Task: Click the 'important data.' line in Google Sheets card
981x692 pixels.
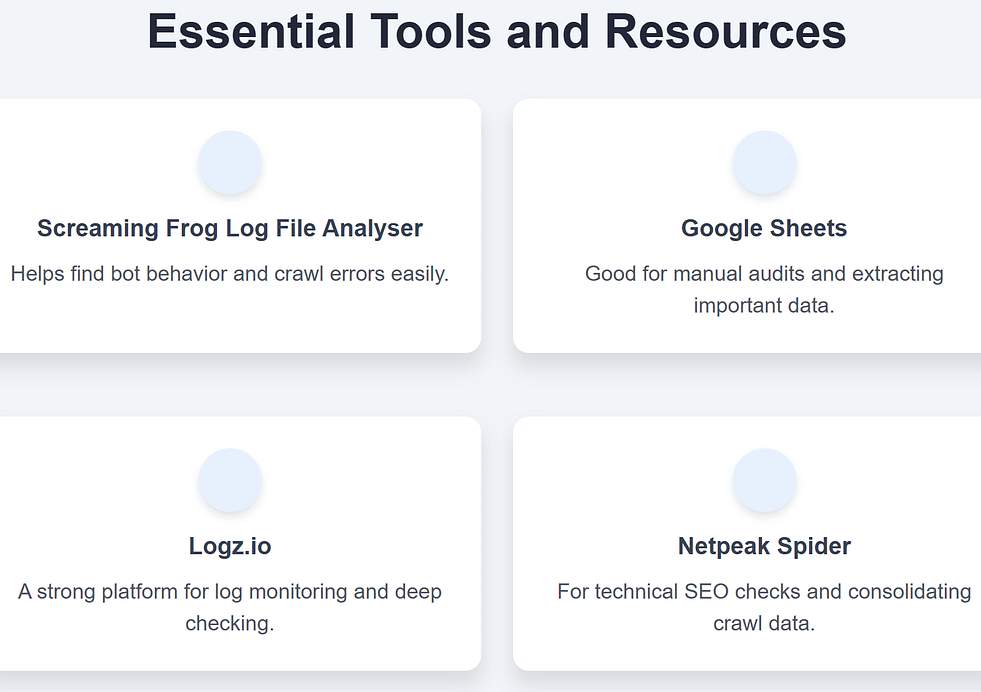Action: 764,305
